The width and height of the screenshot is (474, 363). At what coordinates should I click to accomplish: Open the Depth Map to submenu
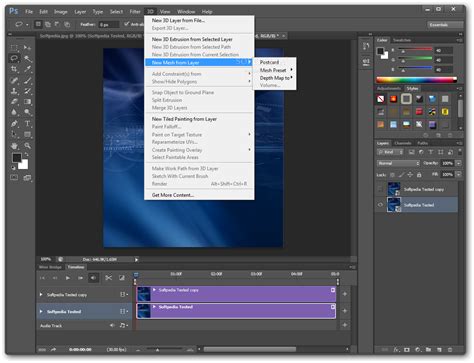275,78
